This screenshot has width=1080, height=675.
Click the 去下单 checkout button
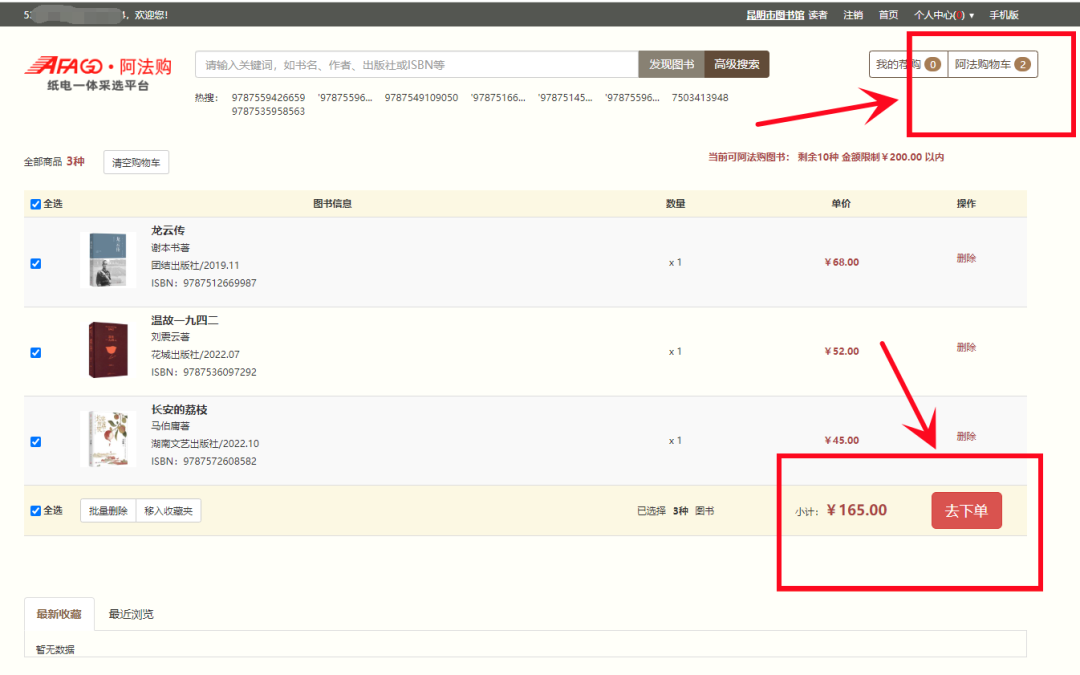click(966, 511)
